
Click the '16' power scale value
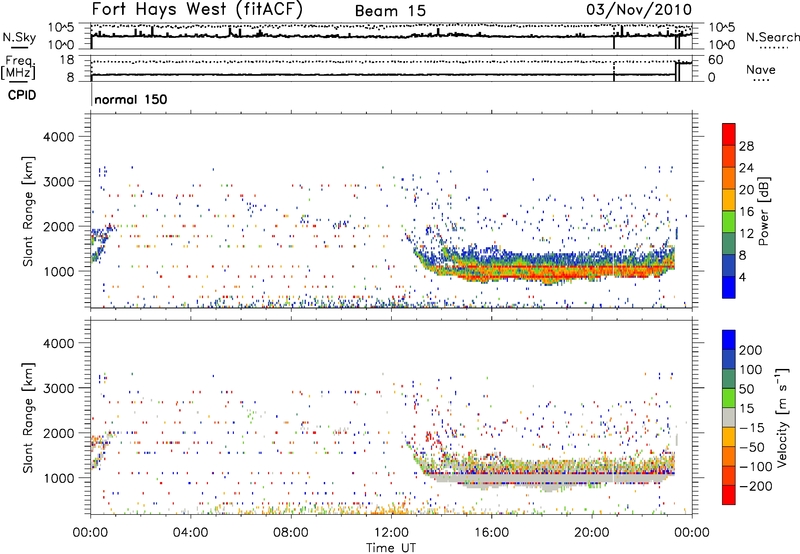[746, 212]
